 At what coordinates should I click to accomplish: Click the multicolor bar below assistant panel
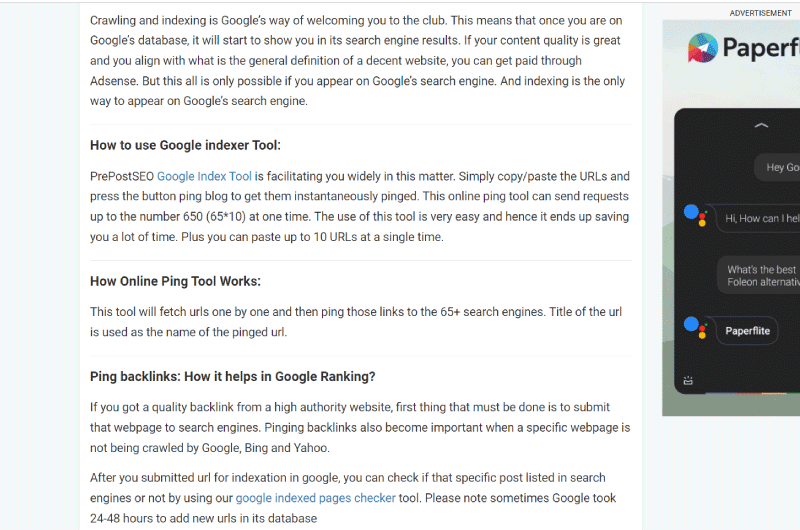(753, 393)
